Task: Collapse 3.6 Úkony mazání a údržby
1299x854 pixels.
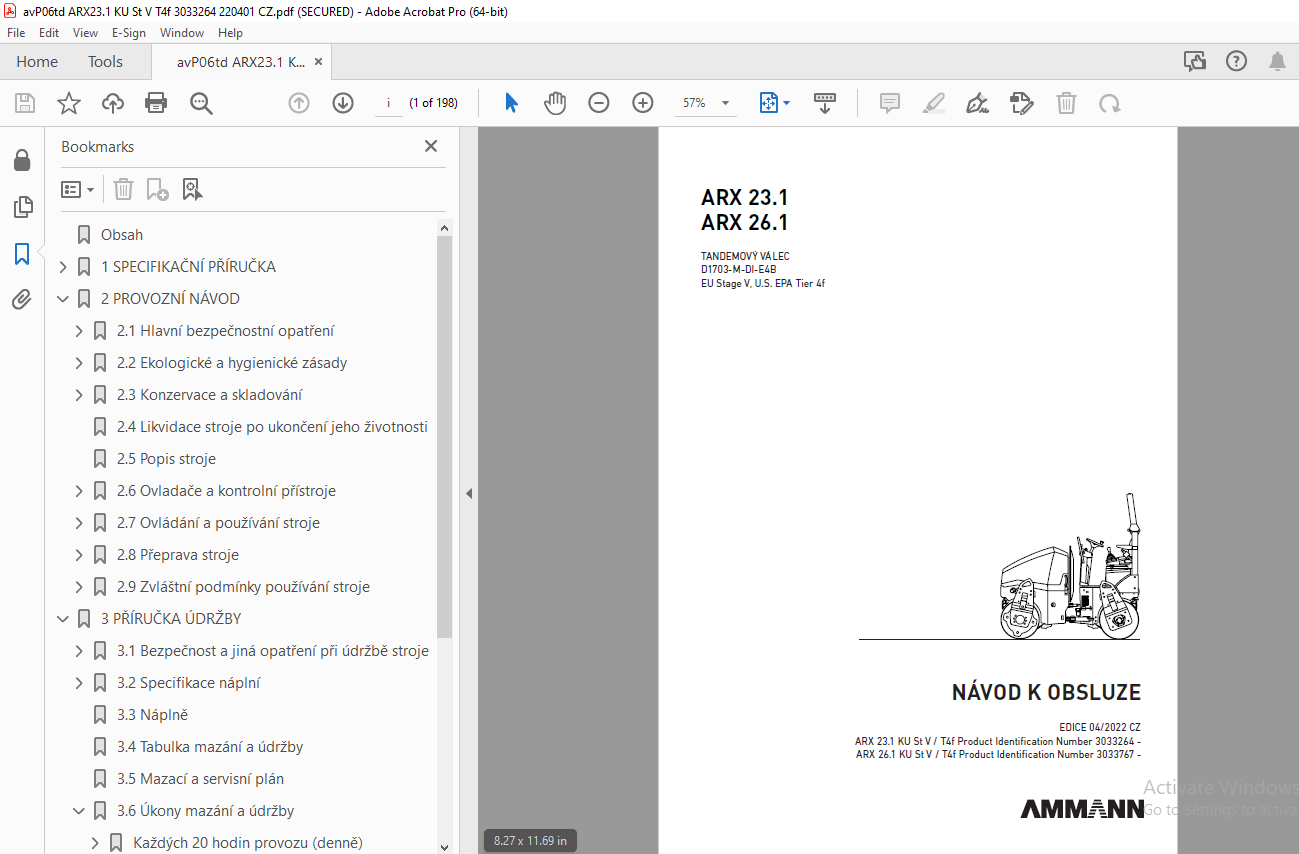Action: [79, 811]
